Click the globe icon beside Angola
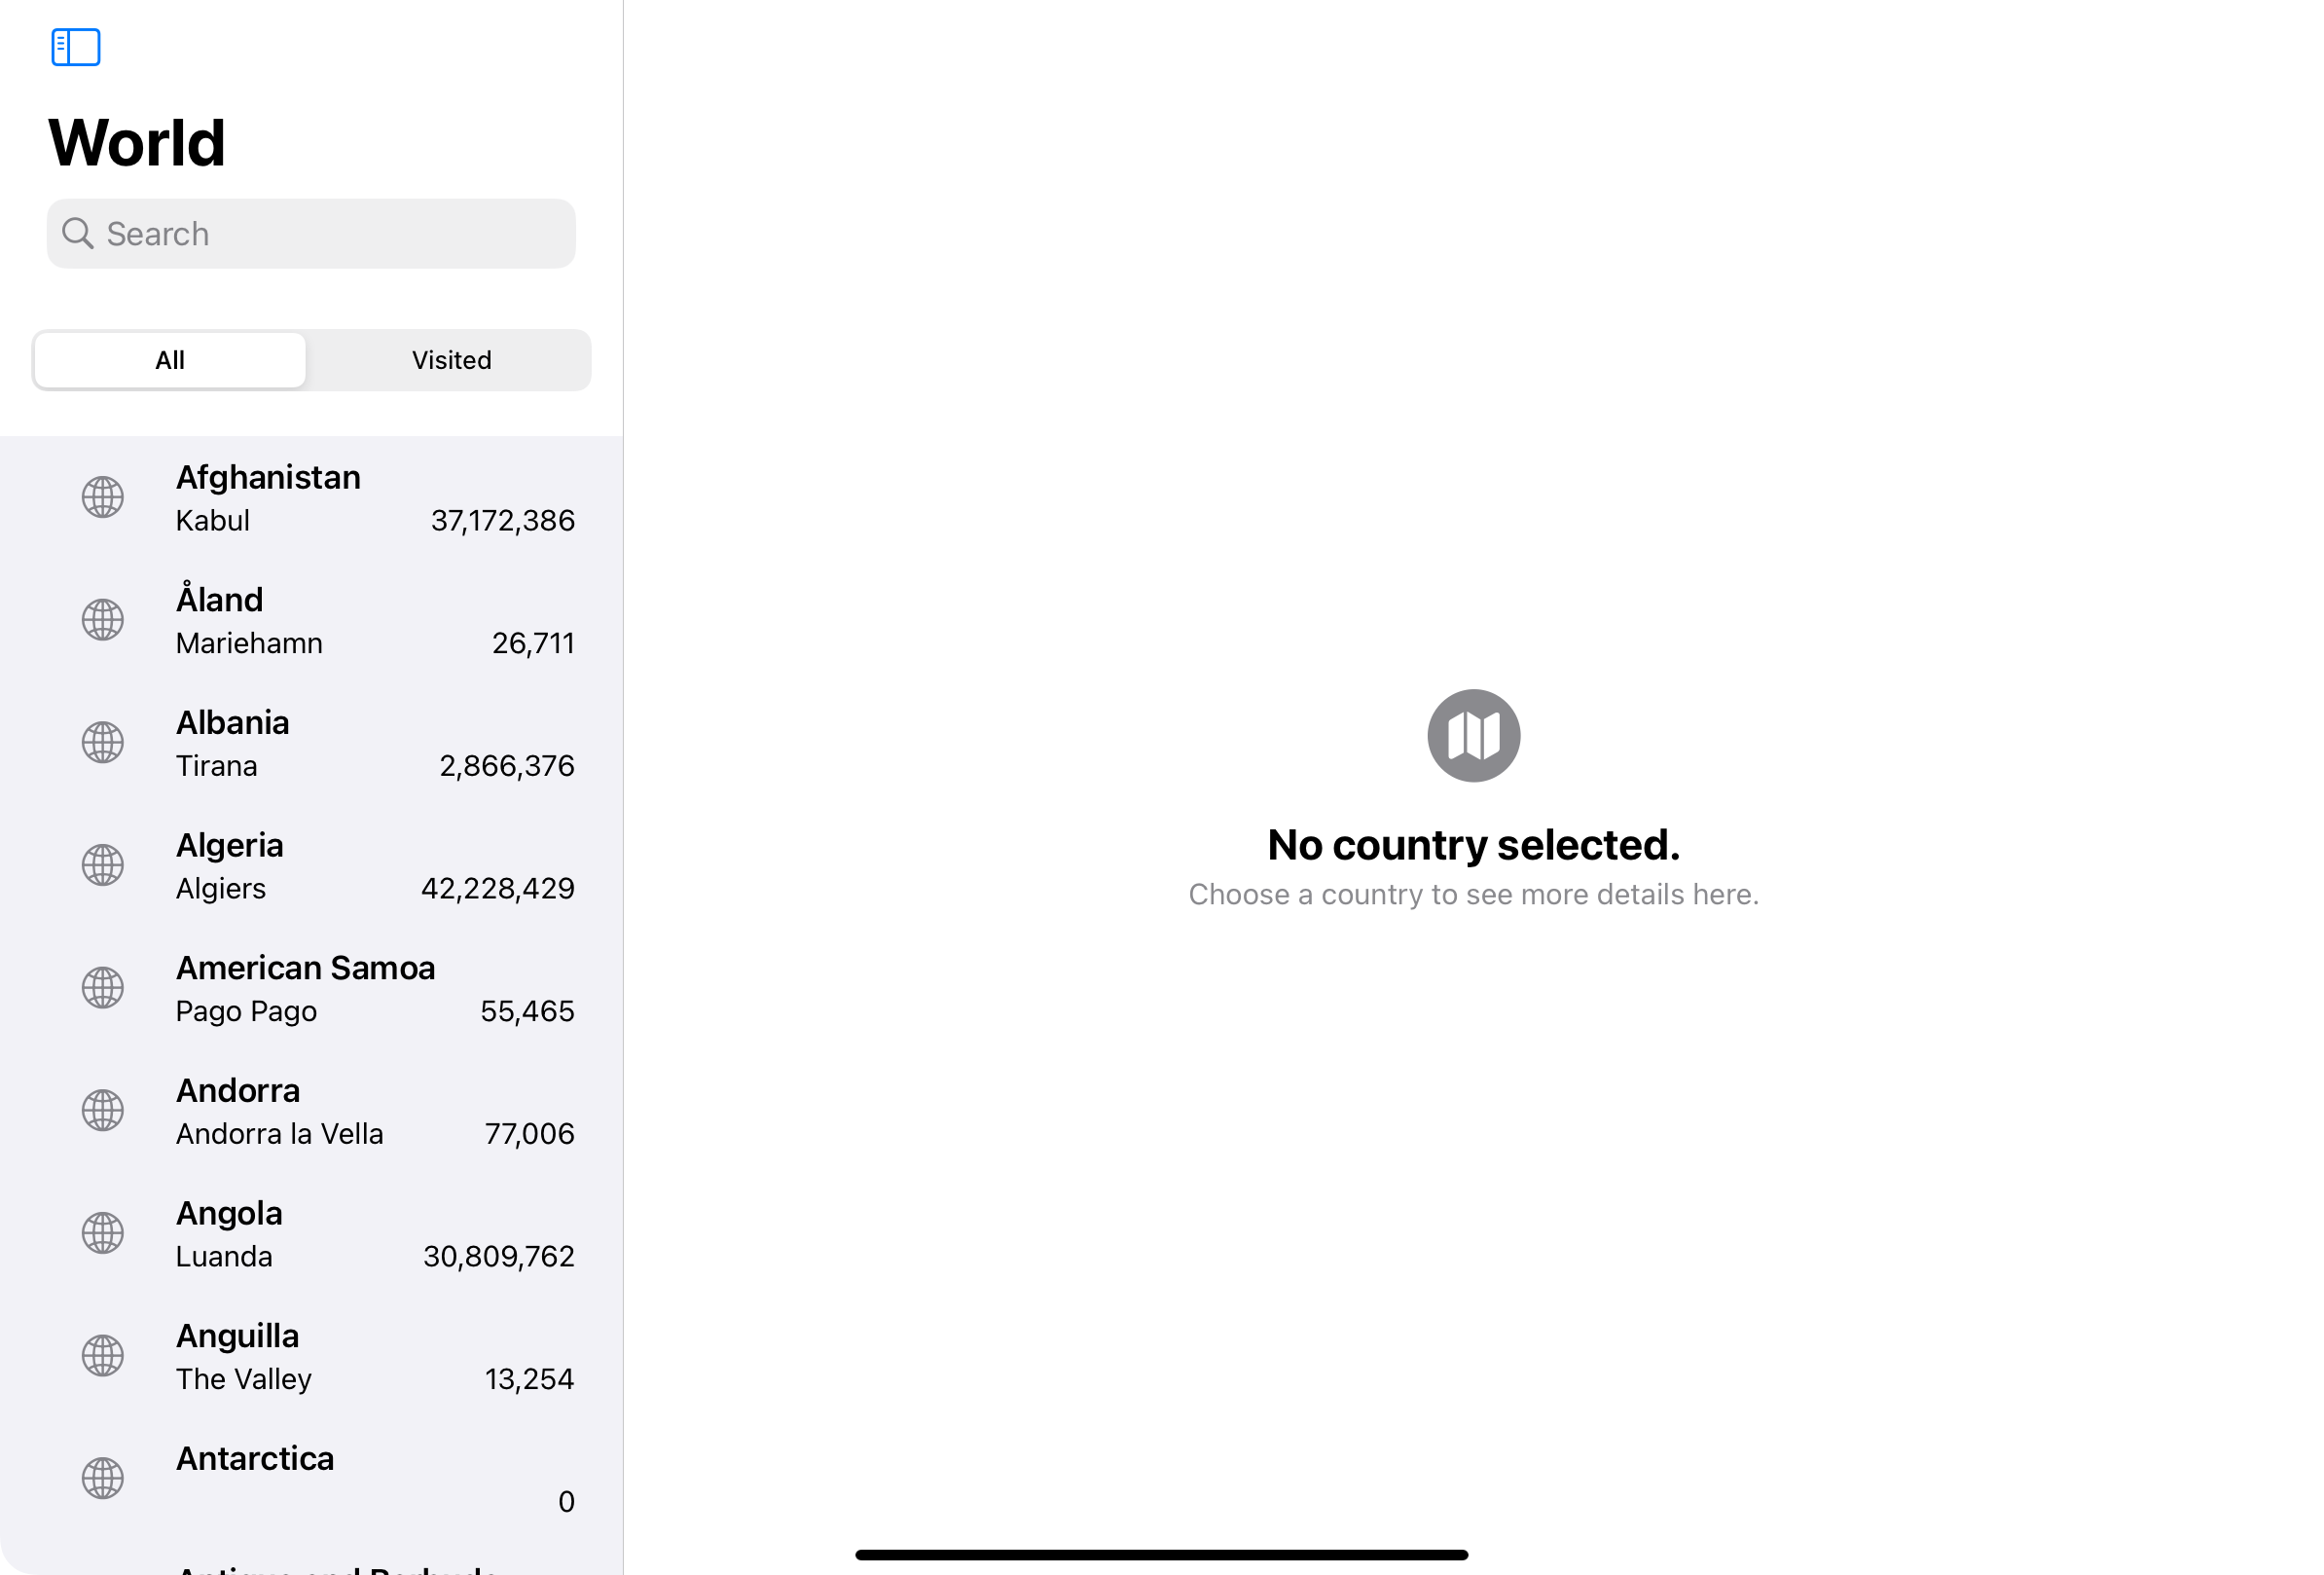 [x=102, y=1232]
